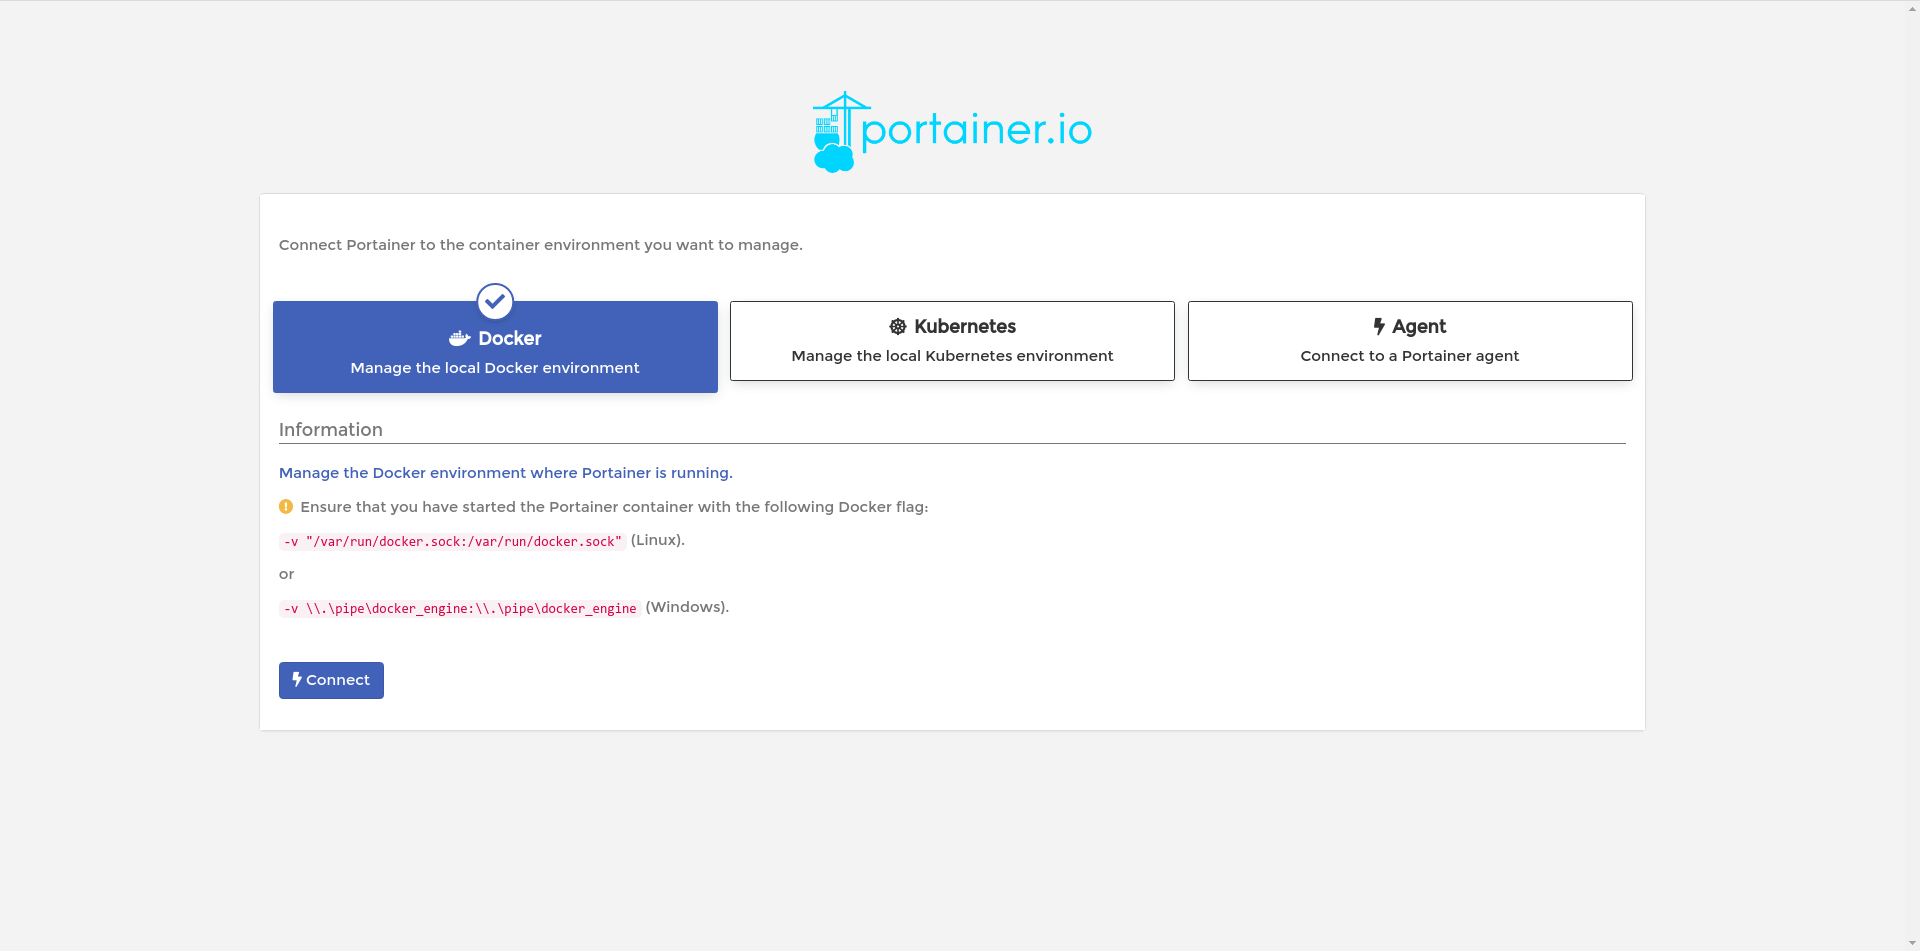
Task: Choose the Kubernetes environment option
Action: tap(952, 341)
